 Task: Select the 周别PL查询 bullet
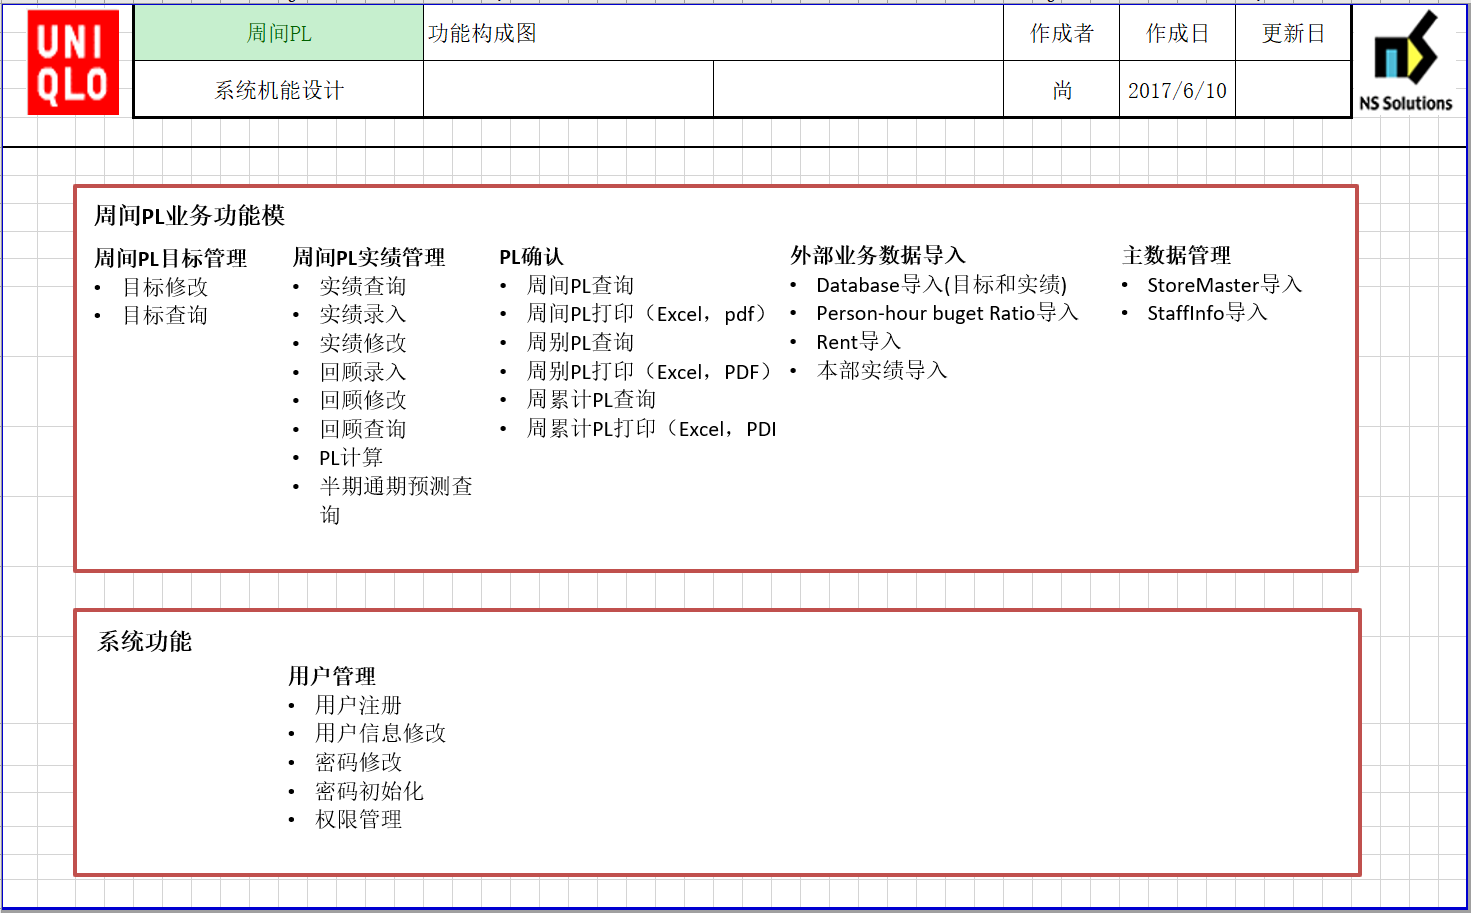[580, 342]
